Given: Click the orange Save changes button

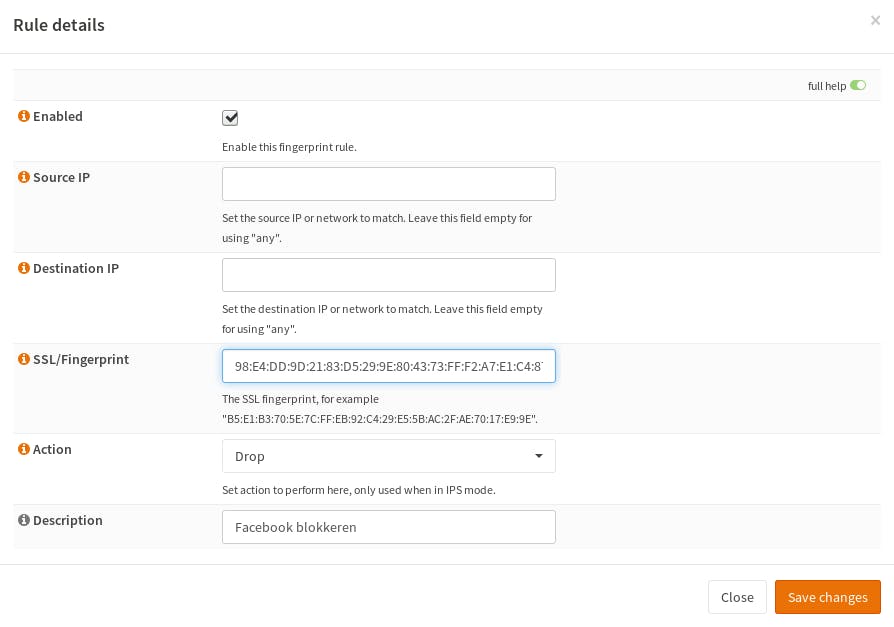Looking at the screenshot, I should (x=827, y=597).
